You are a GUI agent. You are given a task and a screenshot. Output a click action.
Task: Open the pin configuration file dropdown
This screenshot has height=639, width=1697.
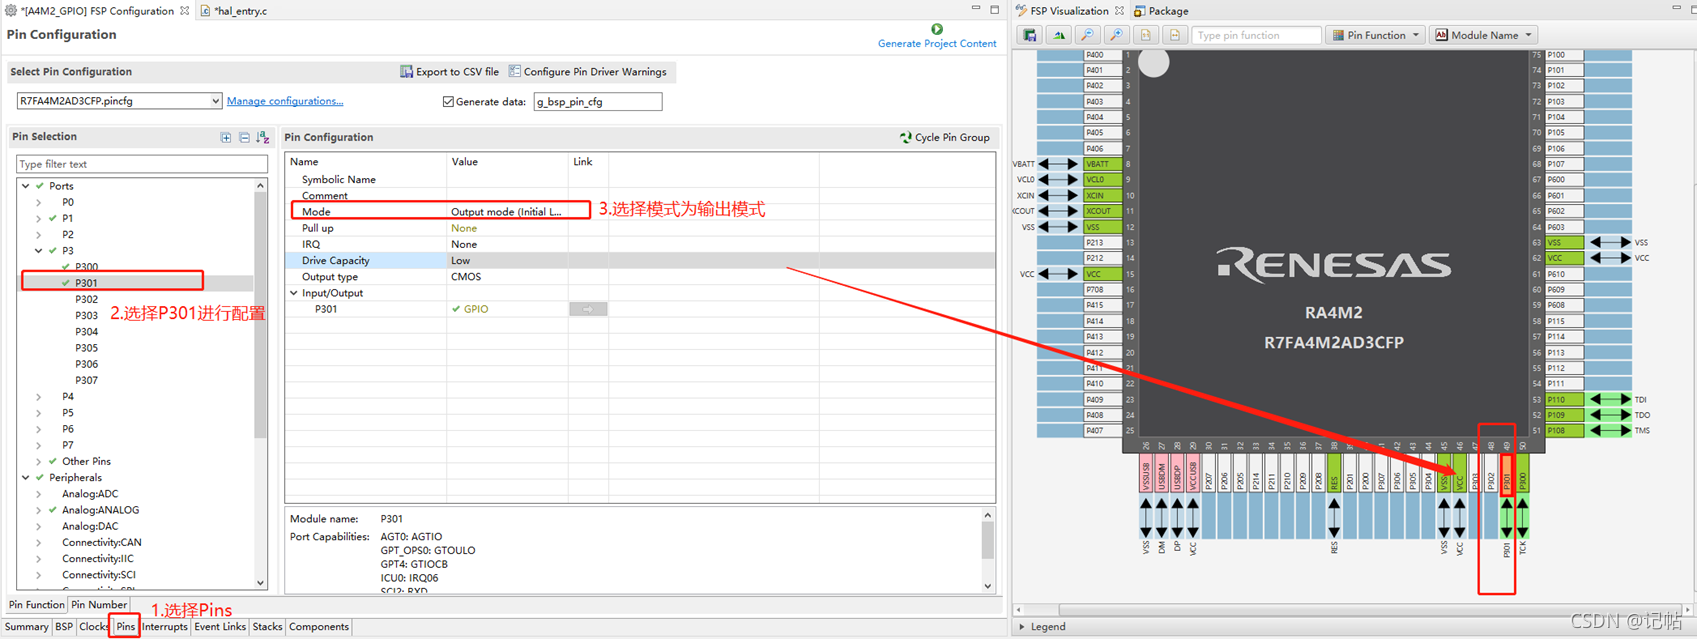(x=215, y=101)
